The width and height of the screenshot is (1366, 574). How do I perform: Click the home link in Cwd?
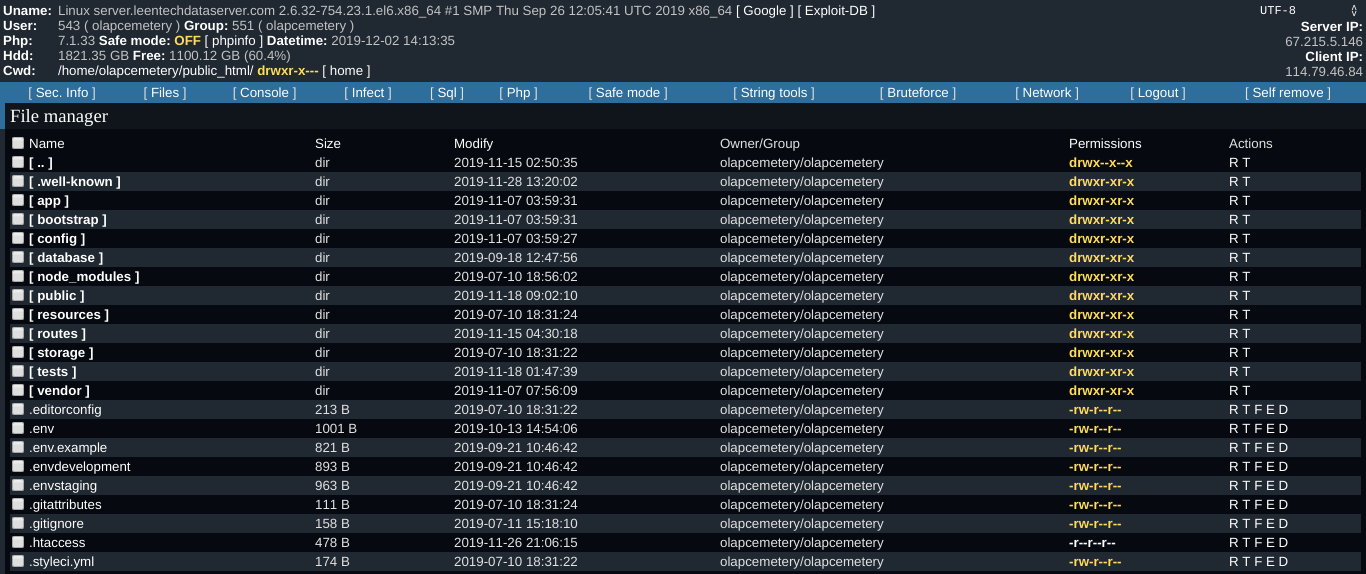click(x=346, y=70)
